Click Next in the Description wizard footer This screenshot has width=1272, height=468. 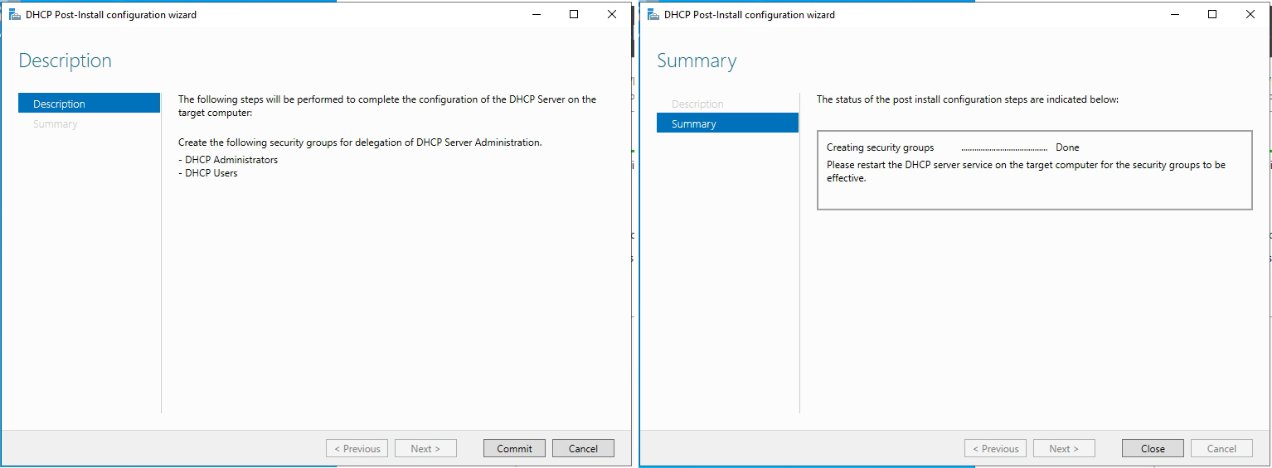pyautogui.click(x=425, y=449)
